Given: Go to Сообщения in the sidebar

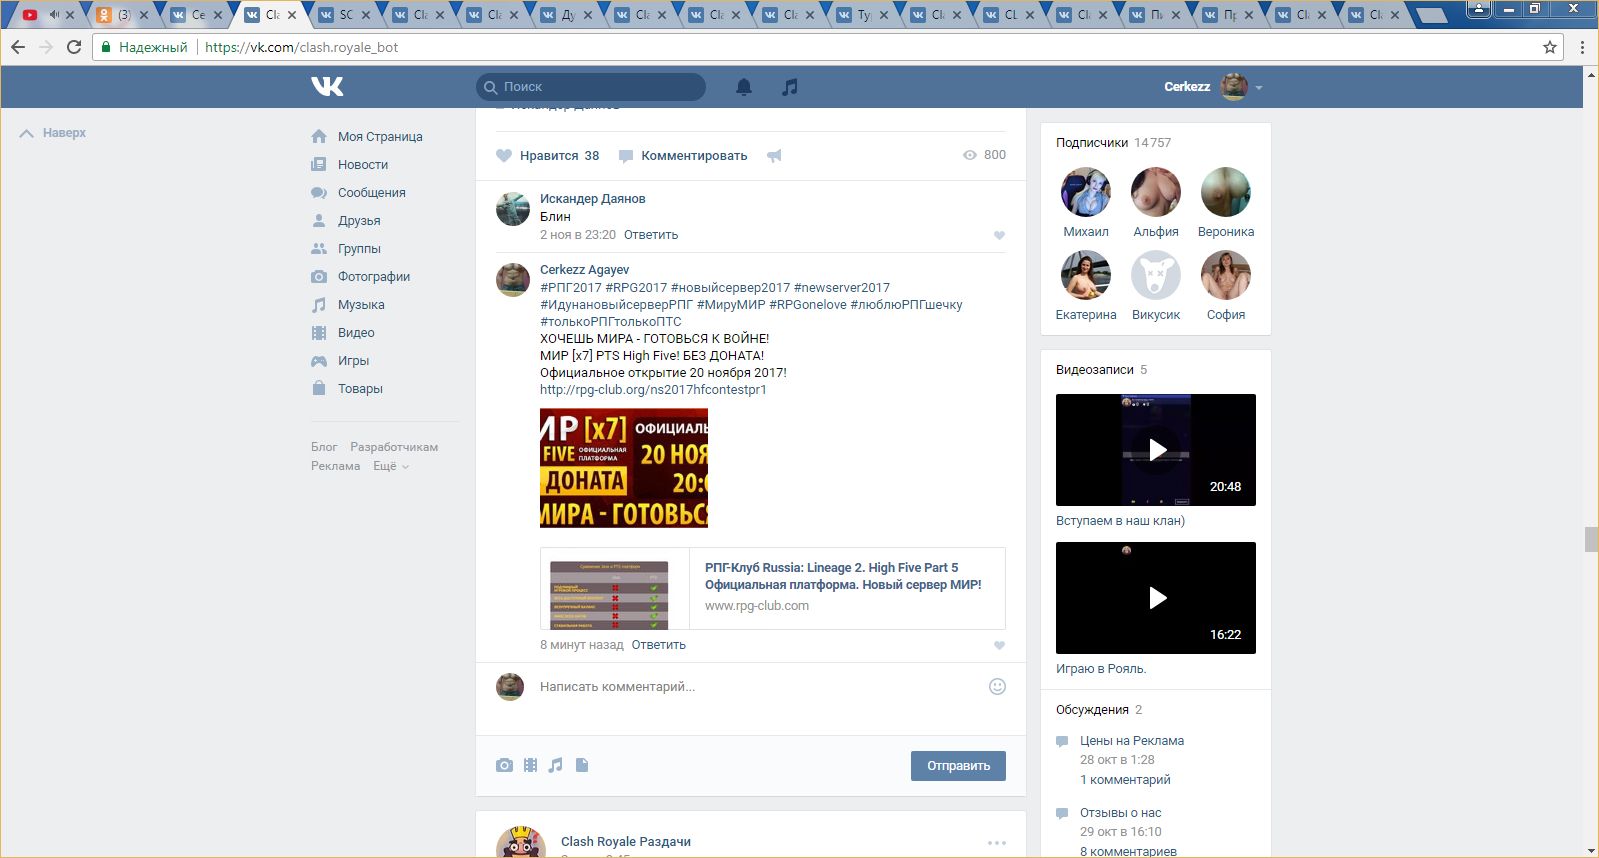Looking at the screenshot, I should tap(371, 193).
